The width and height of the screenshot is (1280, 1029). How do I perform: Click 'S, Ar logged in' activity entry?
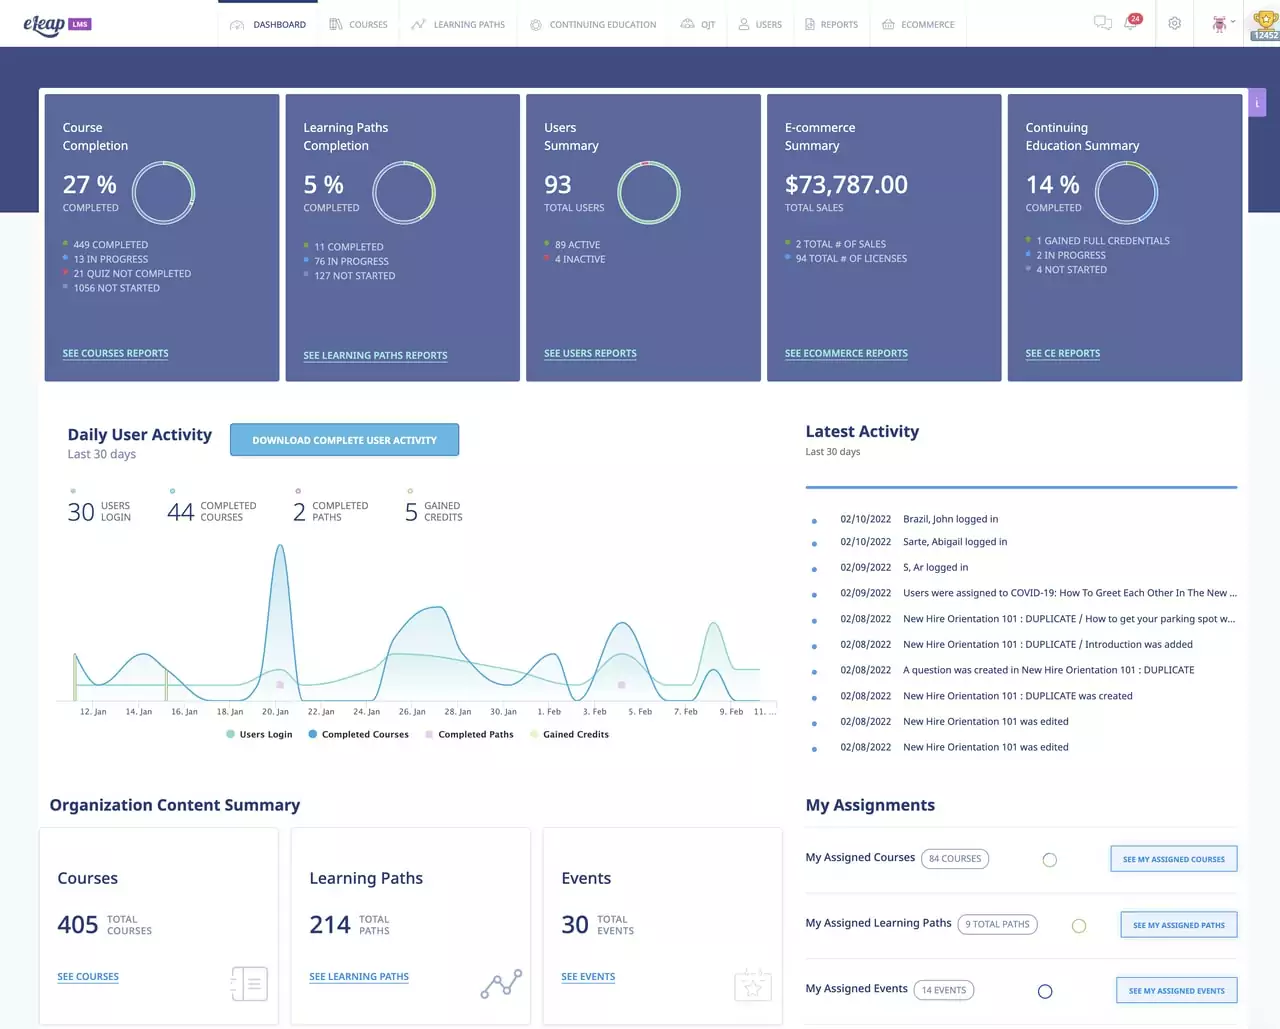[x=935, y=567]
